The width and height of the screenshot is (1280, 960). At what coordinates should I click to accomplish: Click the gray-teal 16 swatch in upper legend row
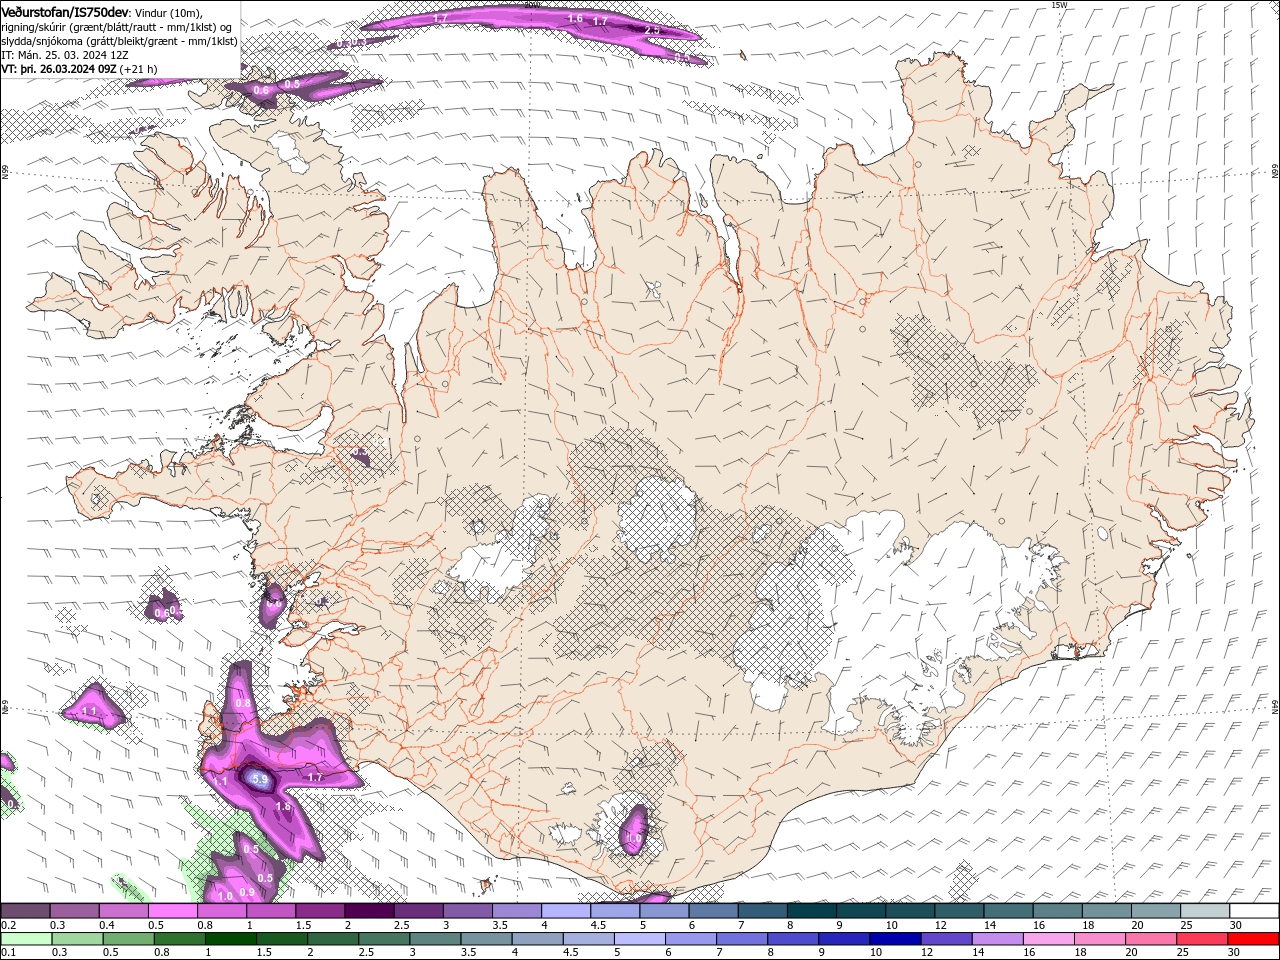(x=1058, y=911)
